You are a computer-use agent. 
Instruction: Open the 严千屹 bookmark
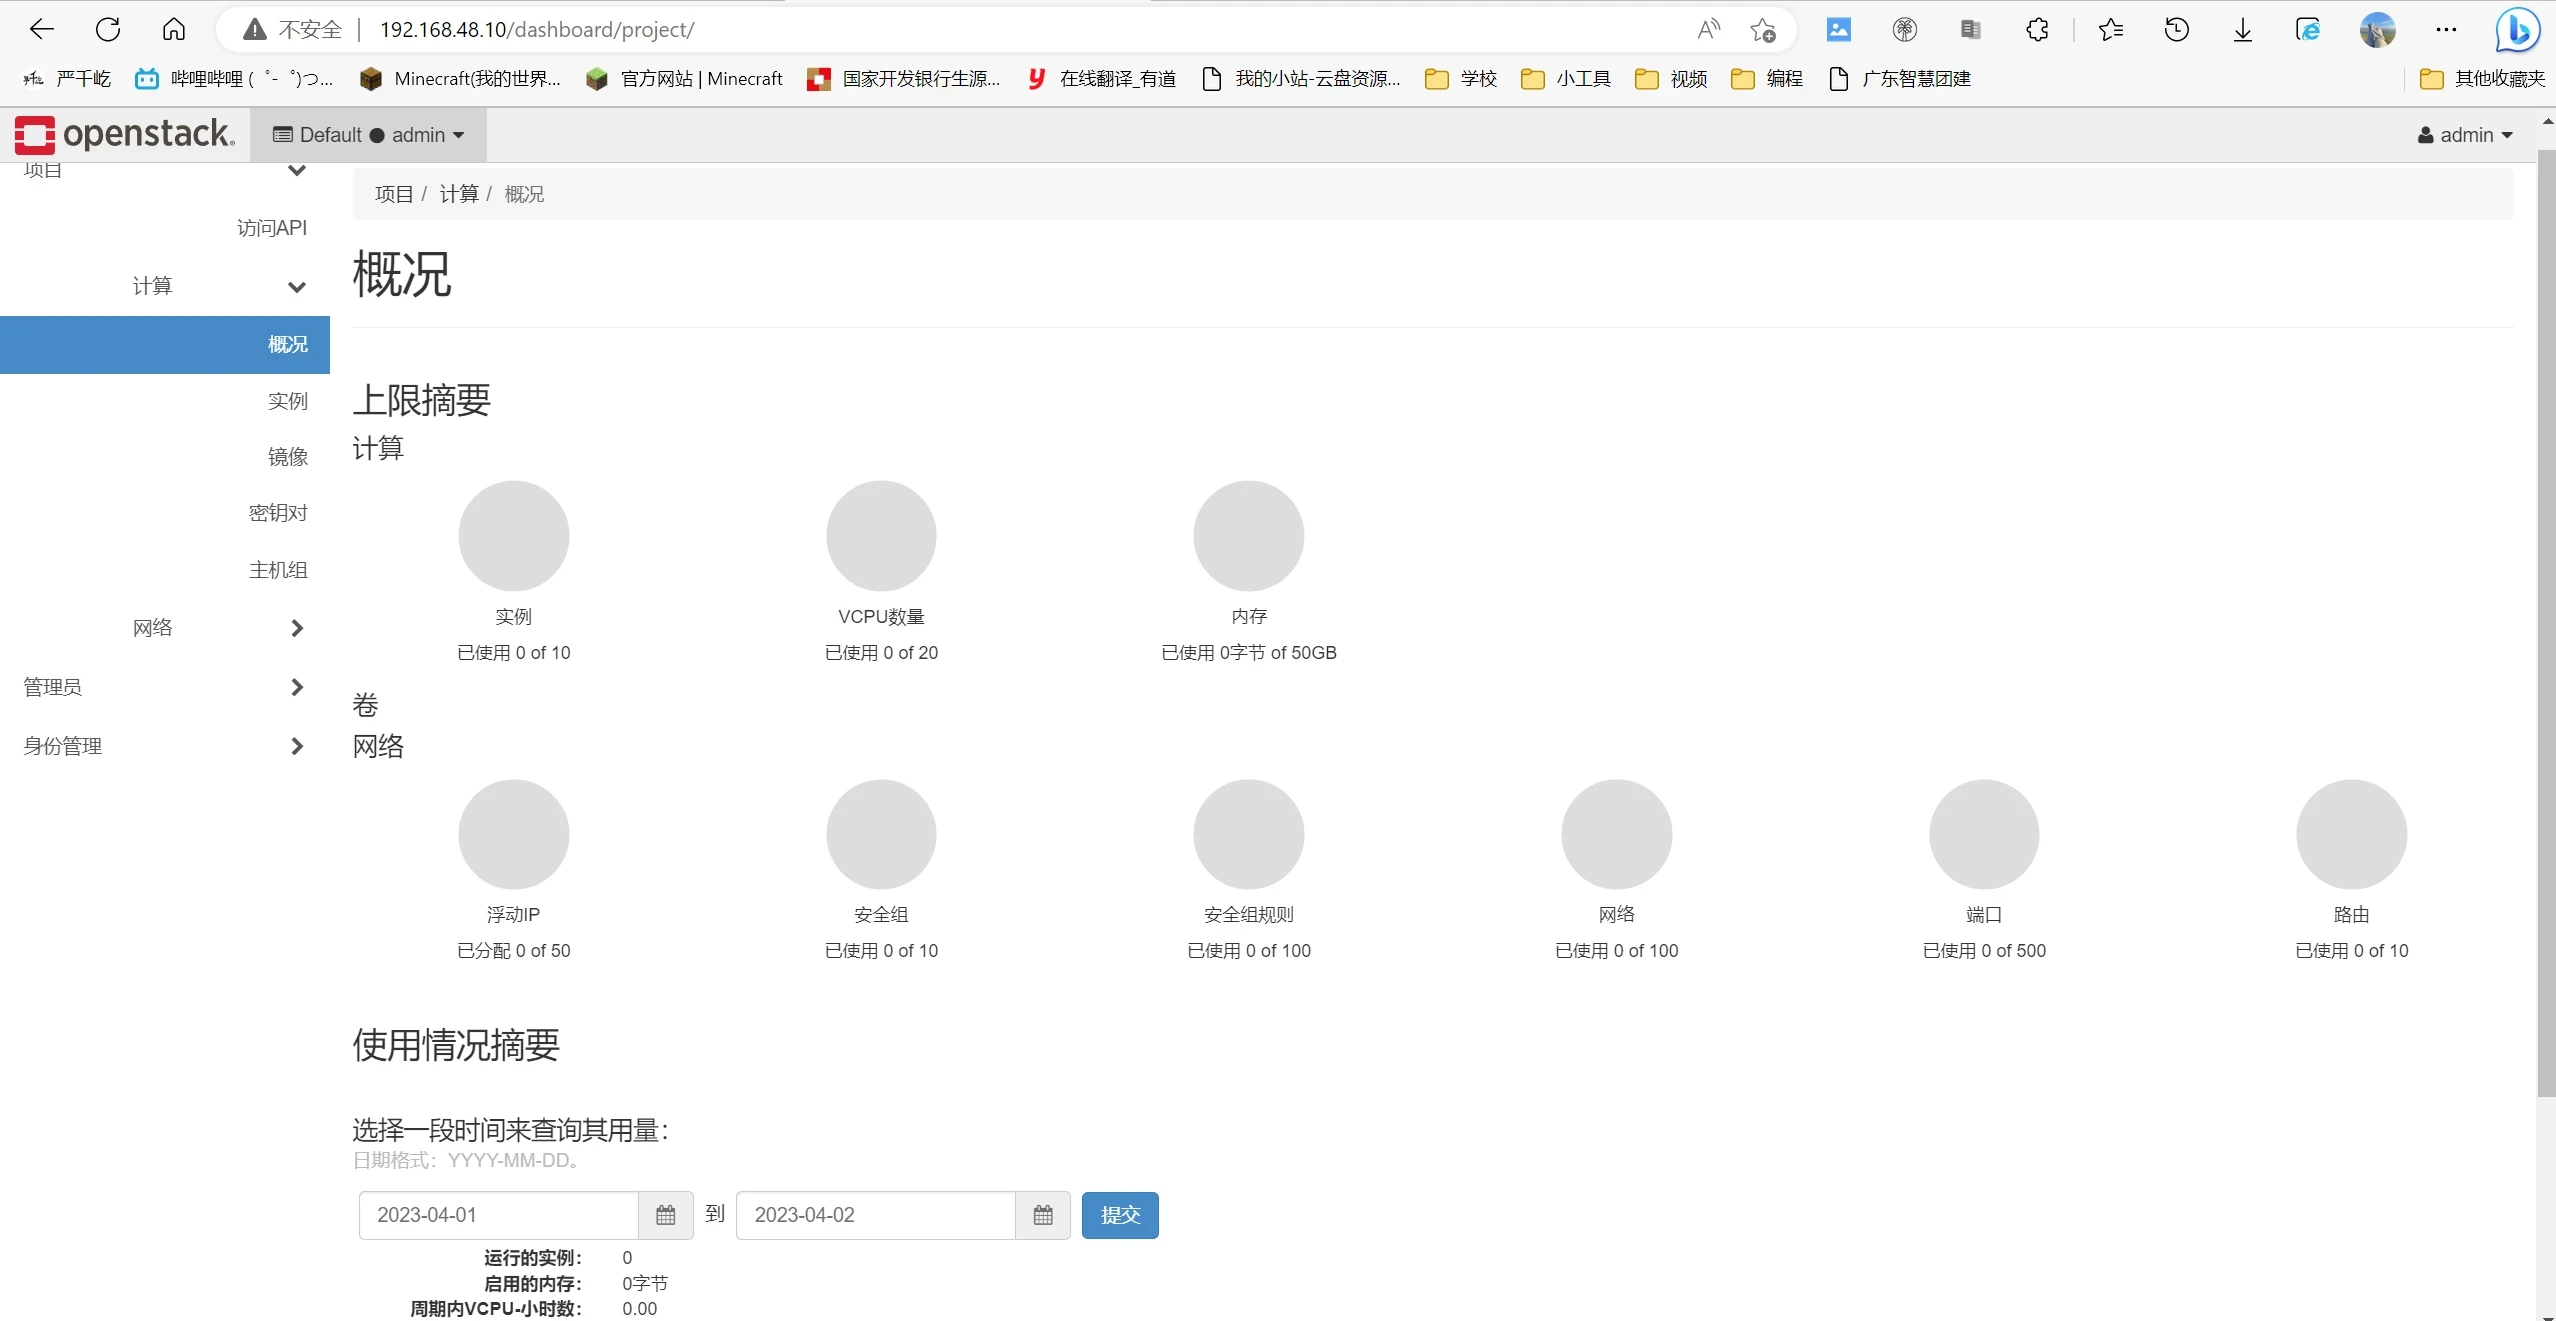[x=67, y=79]
